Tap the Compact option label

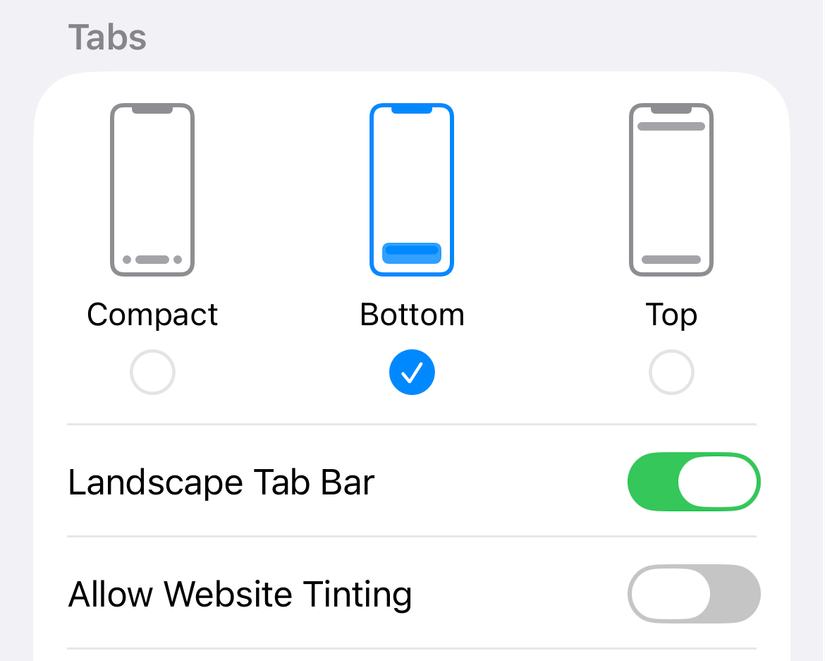click(152, 314)
